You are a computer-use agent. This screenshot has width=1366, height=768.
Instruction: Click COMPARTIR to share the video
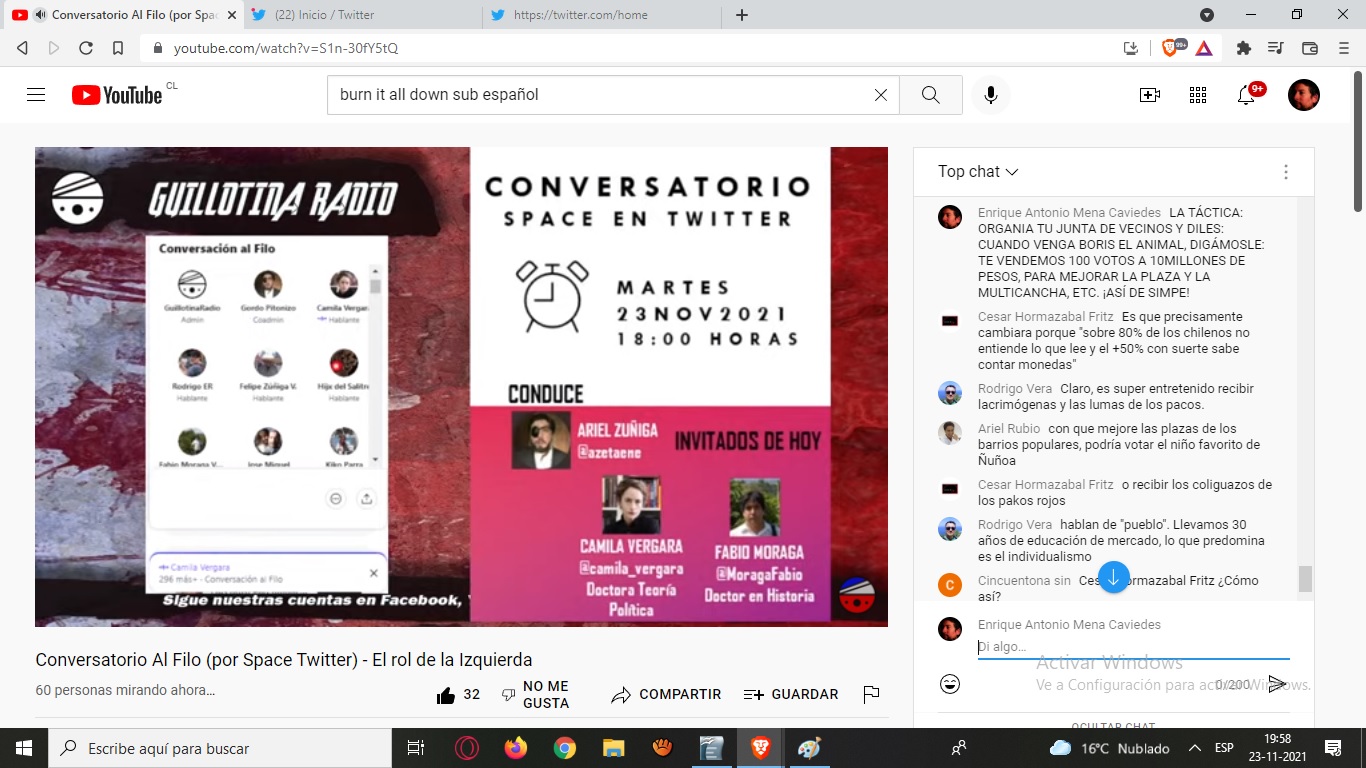pyautogui.click(x=666, y=695)
